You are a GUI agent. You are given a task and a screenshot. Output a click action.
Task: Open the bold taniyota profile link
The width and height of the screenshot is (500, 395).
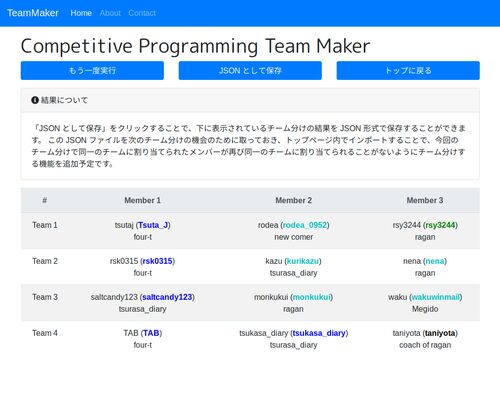[440, 333]
